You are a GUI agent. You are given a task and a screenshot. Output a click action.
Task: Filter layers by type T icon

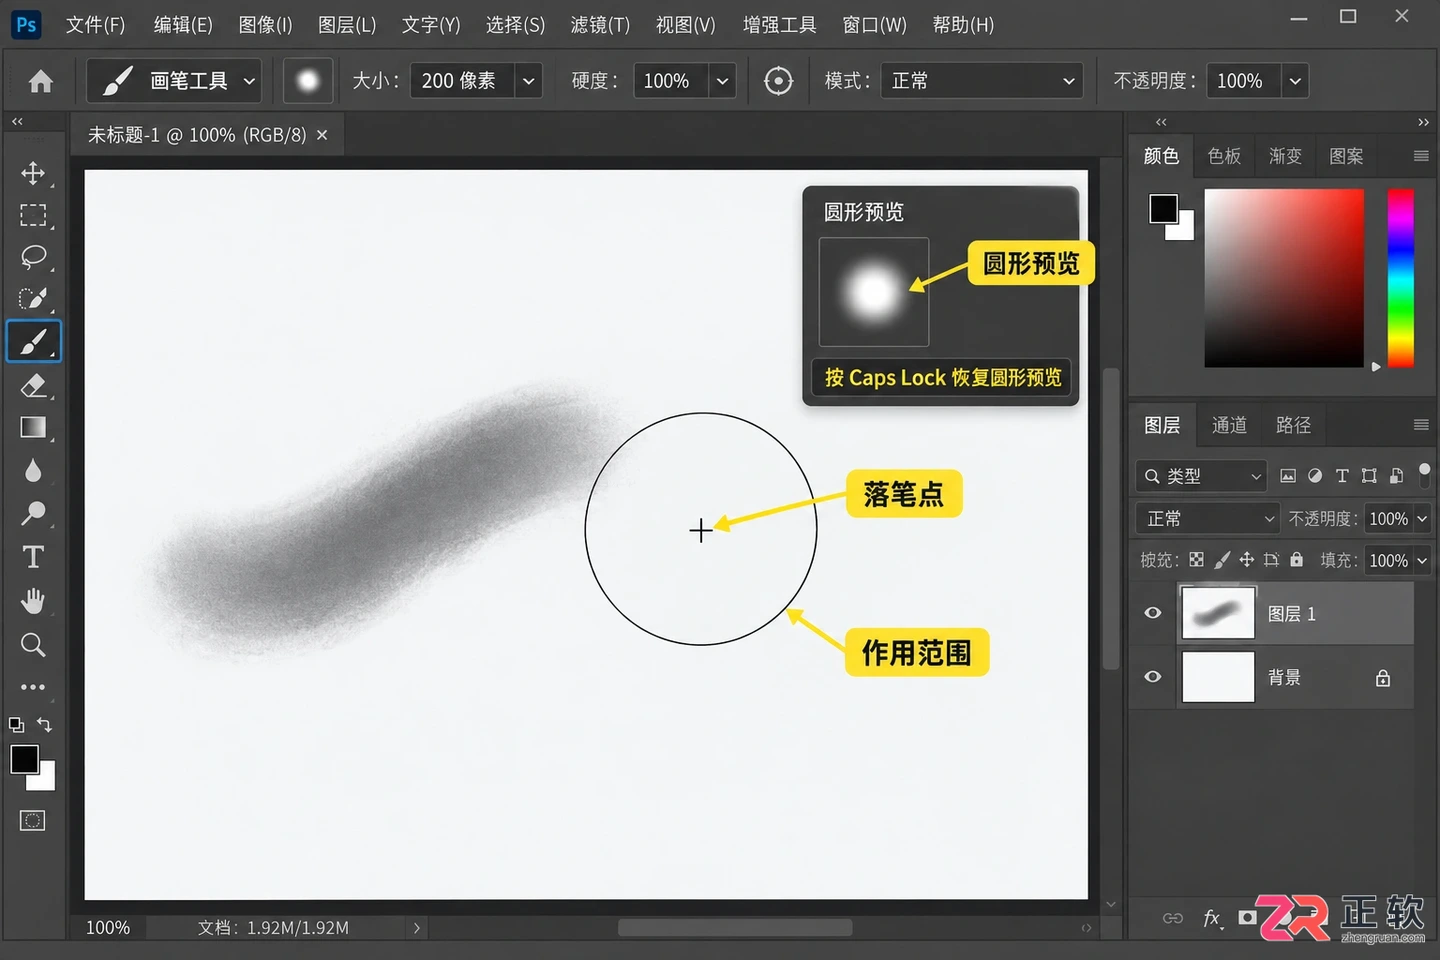coord(1342,476)
